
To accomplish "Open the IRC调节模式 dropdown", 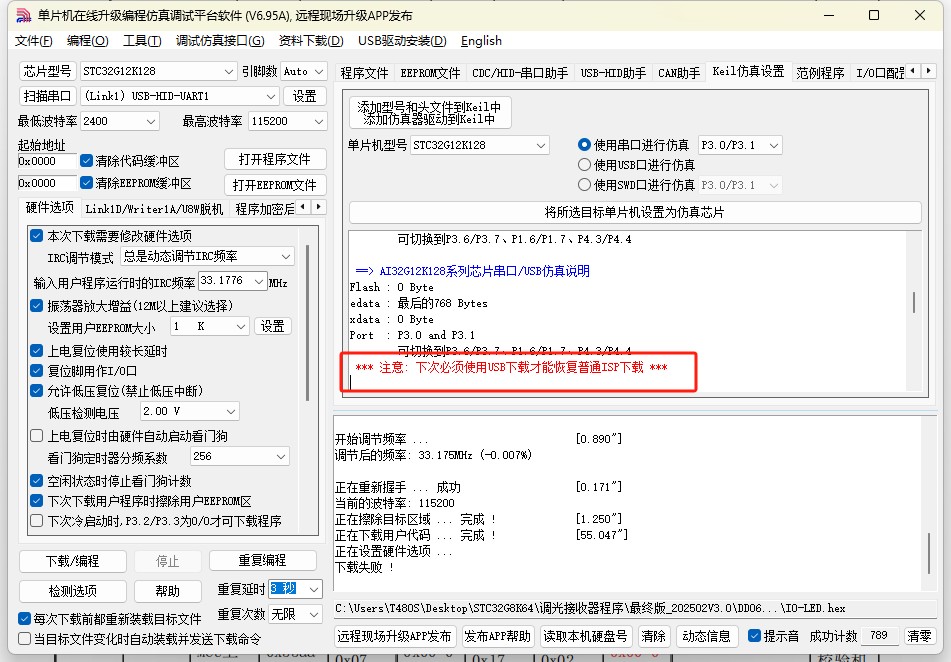I will point(285,257).
